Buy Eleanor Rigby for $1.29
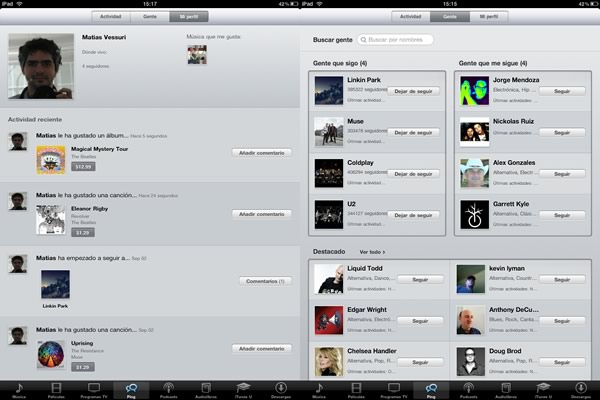The image size is (600, 400). (83, 232)
